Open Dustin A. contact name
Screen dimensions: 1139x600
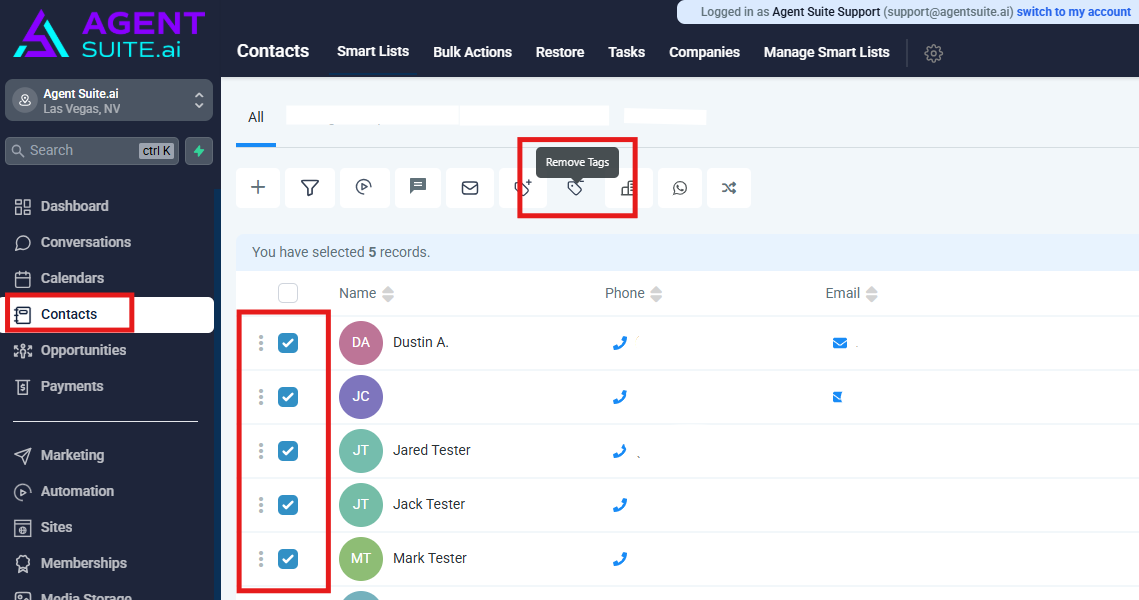[x=421, y=342]
